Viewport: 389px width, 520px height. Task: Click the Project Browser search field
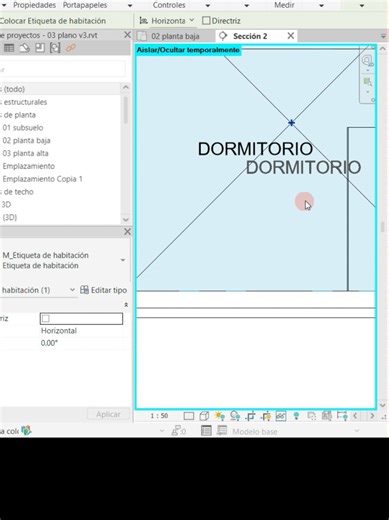point(63,69)
